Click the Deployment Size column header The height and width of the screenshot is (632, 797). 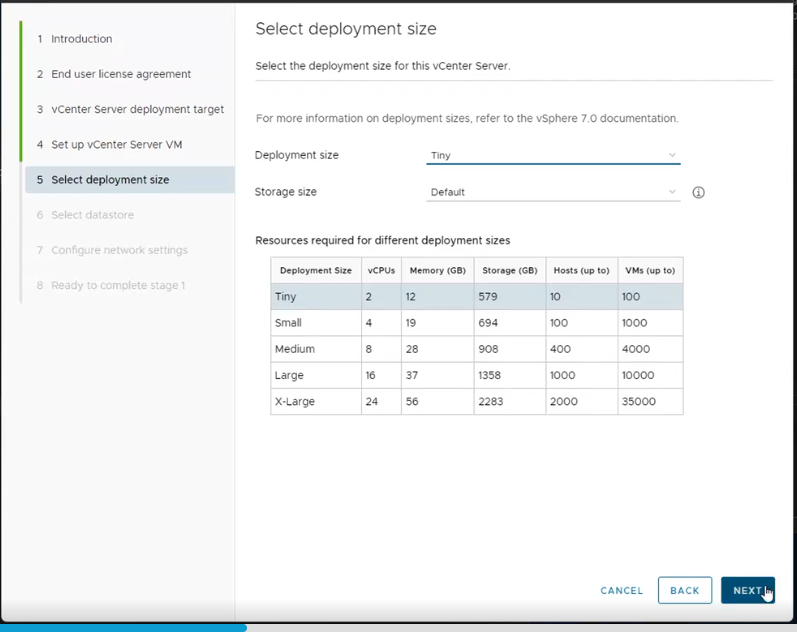pyautogui.click(x=316, y=270)
